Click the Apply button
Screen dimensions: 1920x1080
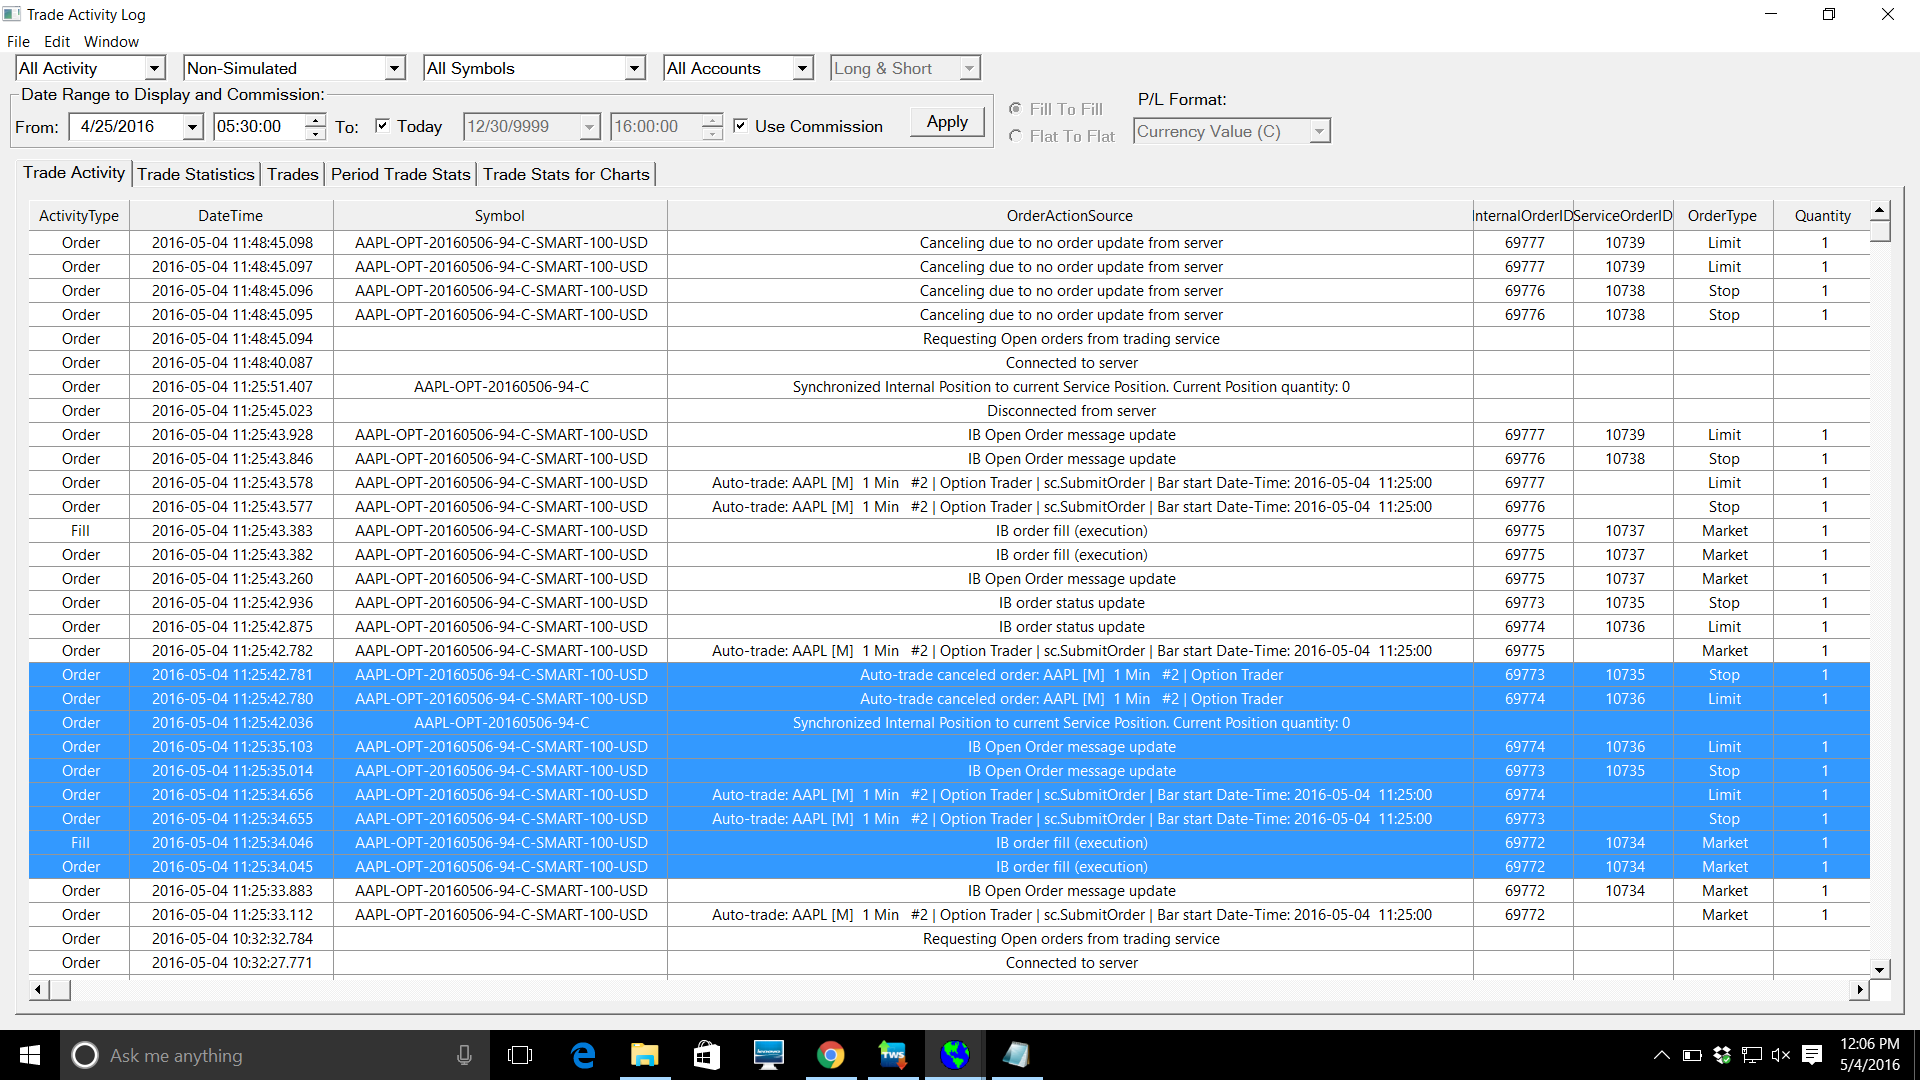tap(946, 122)
